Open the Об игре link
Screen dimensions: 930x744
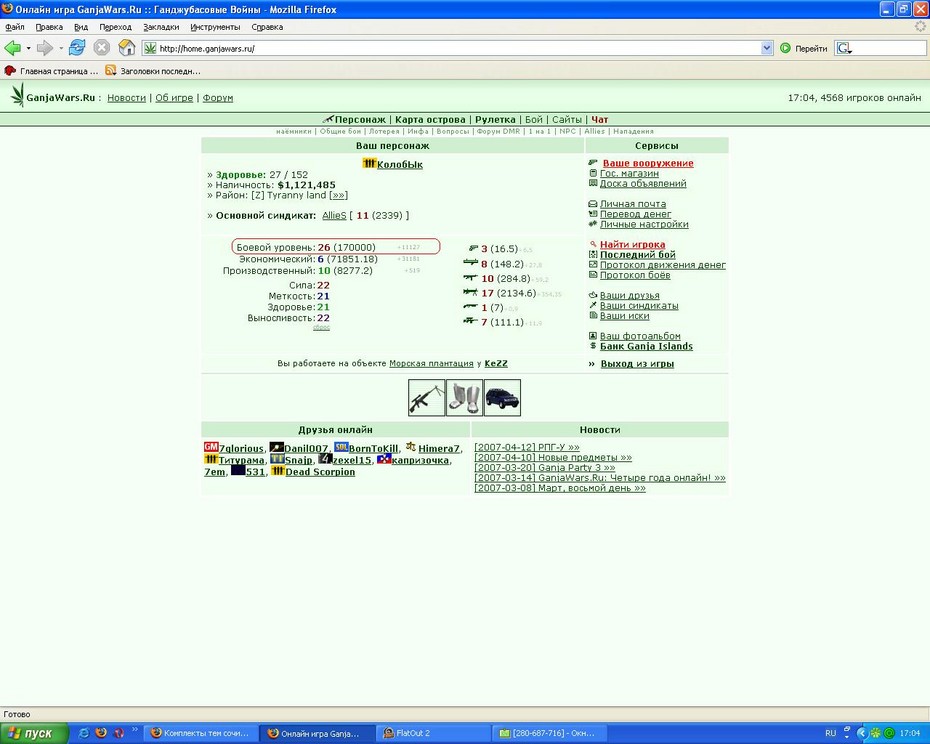pos(174,98)
